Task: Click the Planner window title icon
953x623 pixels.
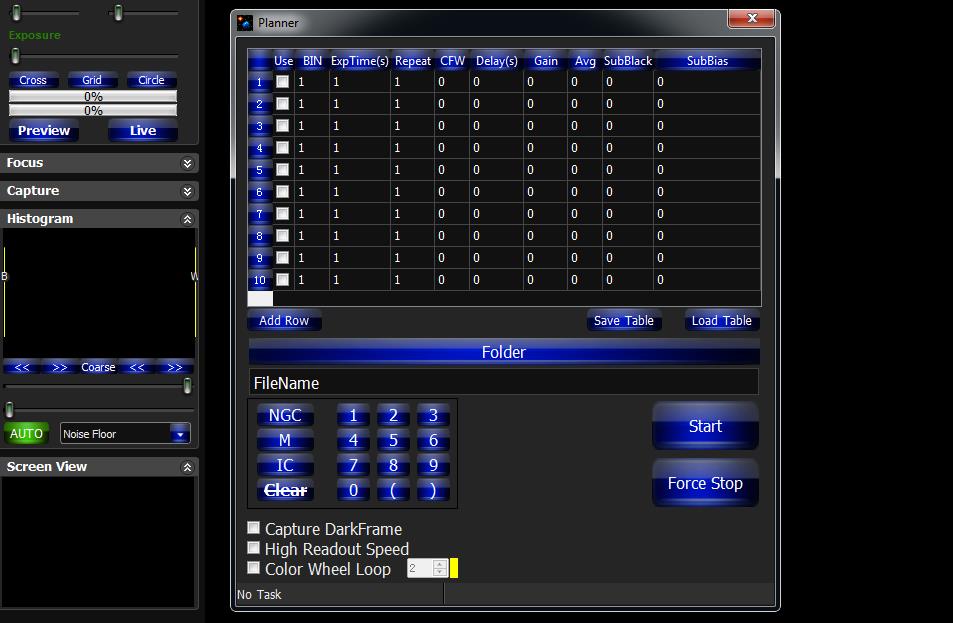Action: (x=245, y=23)
